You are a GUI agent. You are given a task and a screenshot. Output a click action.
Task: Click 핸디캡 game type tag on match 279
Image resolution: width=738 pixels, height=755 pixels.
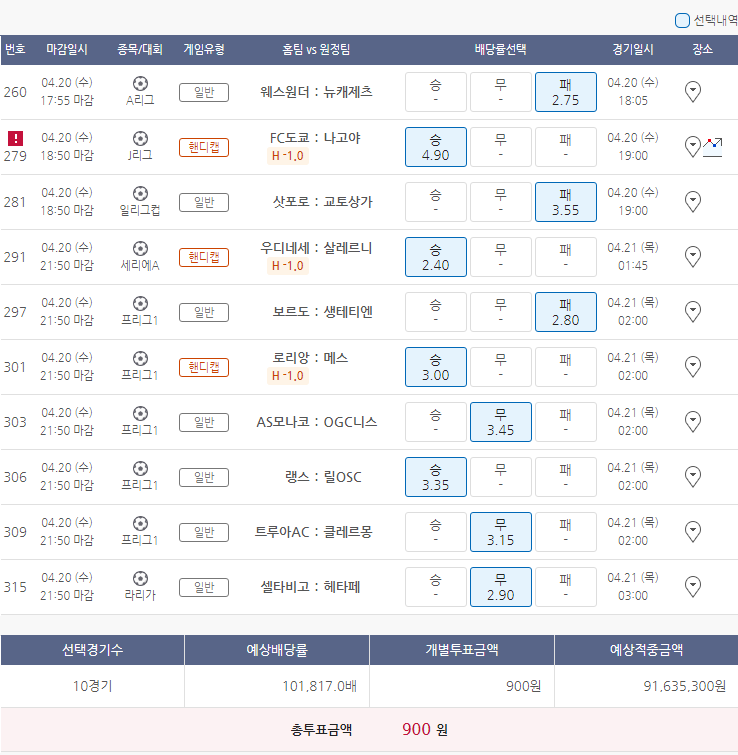(x=204, y=147)
